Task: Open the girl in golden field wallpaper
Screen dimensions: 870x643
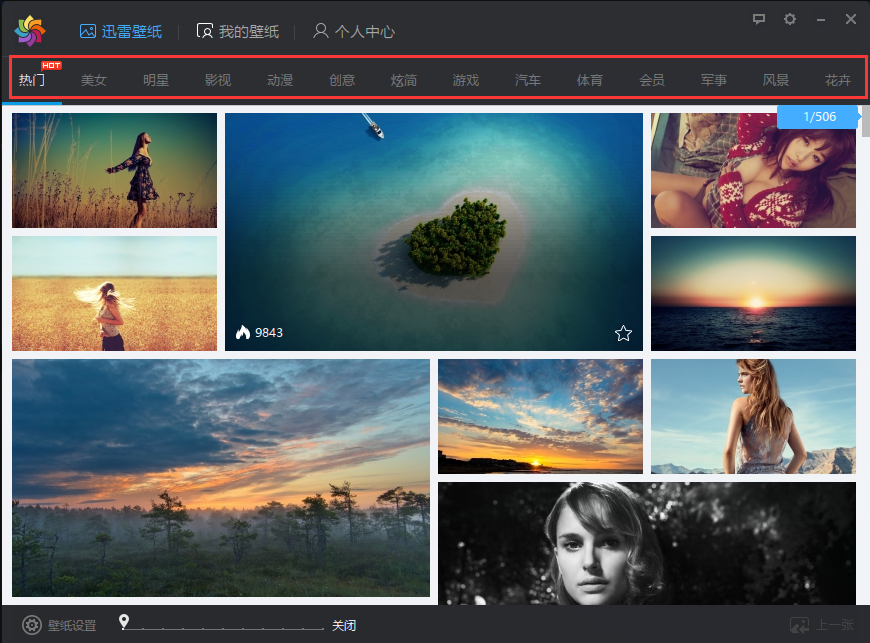Action: tap(114, 293)
